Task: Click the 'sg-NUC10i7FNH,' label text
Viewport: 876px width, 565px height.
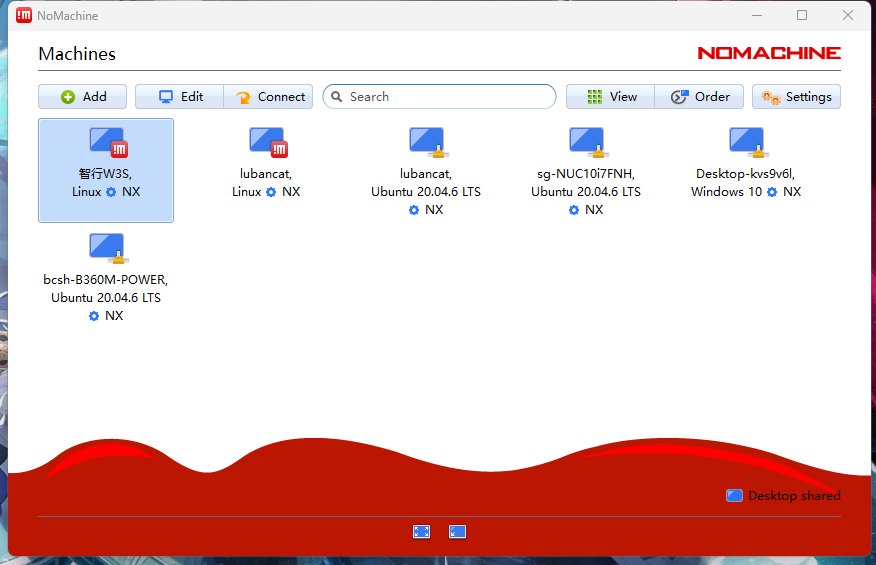Action: point(586,174)
